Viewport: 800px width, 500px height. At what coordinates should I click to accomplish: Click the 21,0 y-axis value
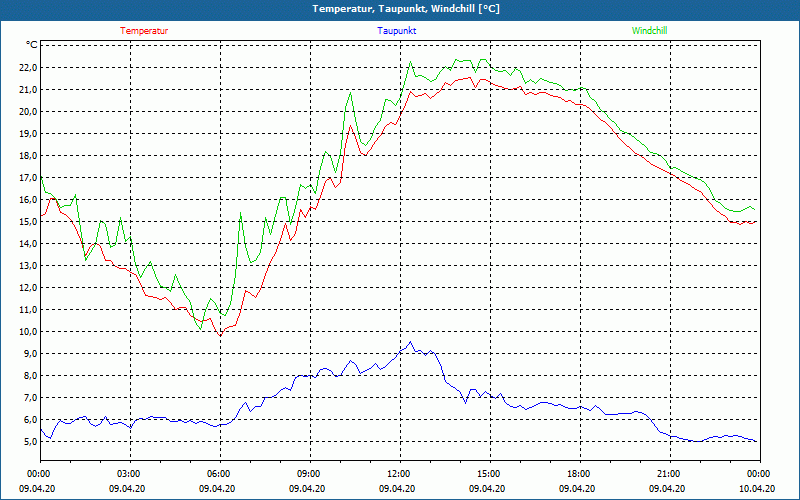pos(29,90)
